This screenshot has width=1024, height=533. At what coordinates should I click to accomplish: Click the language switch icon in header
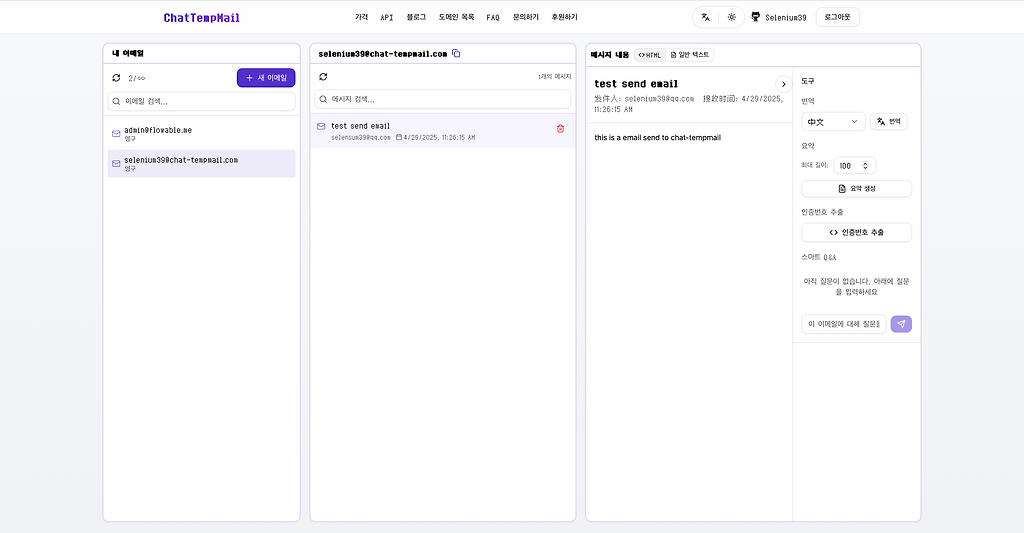click(705, 17)
